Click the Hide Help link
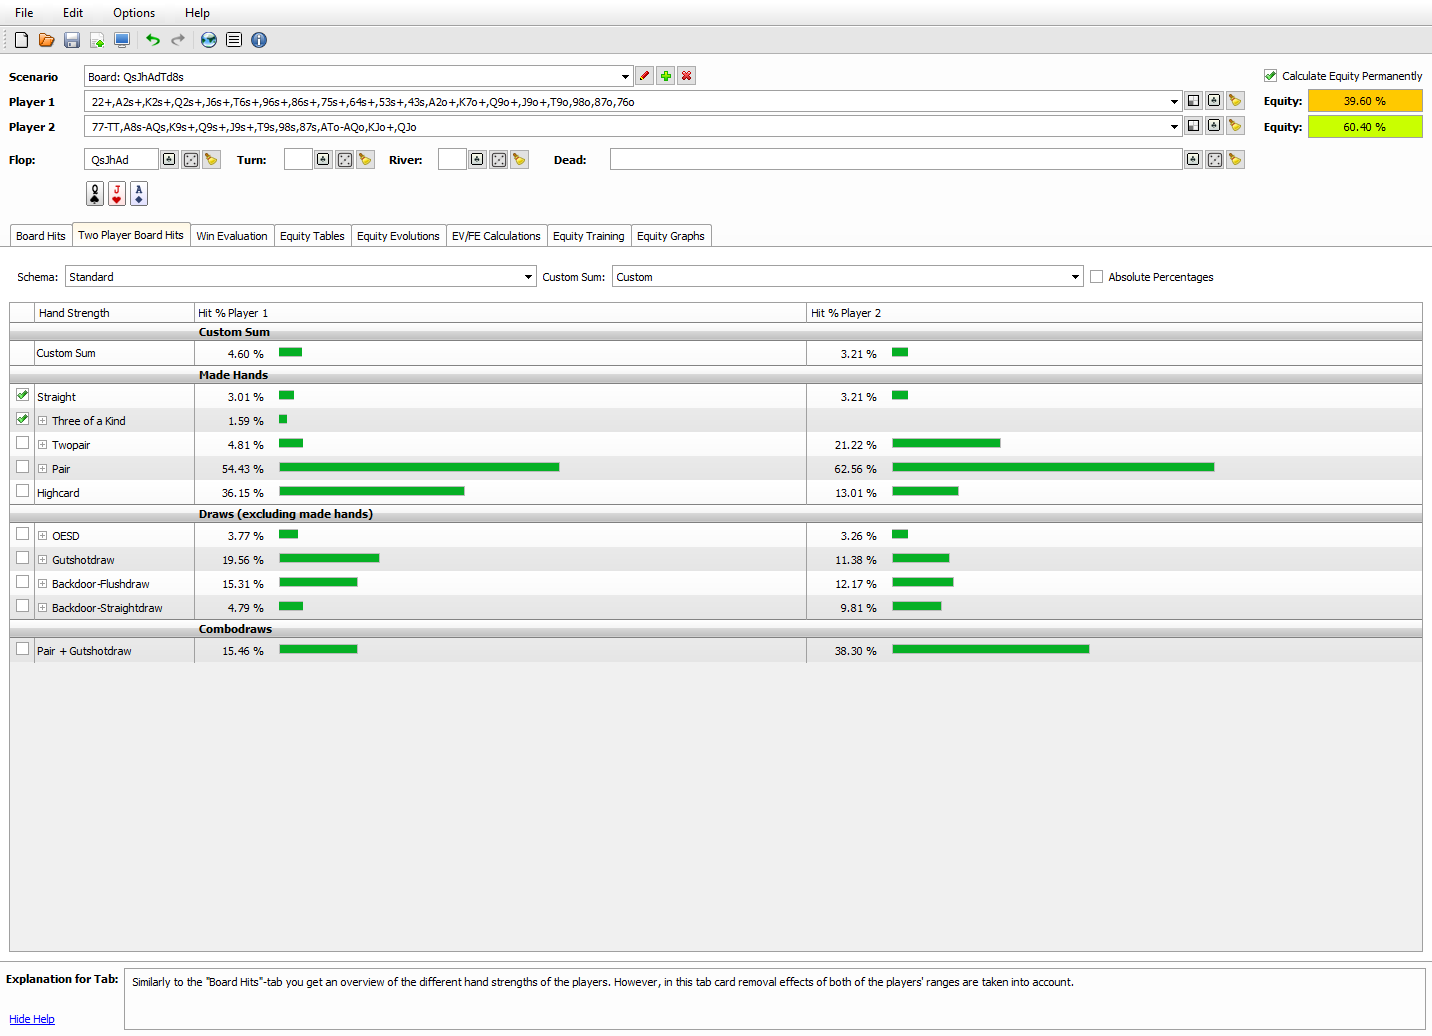This screenshot has width=1432, height=1036. [x=32, y=1019]
